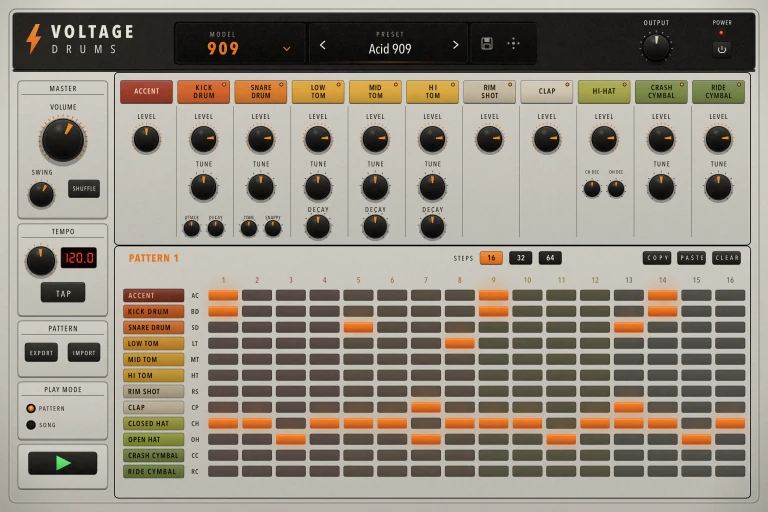Click the Accent Level knob
768x512 pixels.
point(146,139)
